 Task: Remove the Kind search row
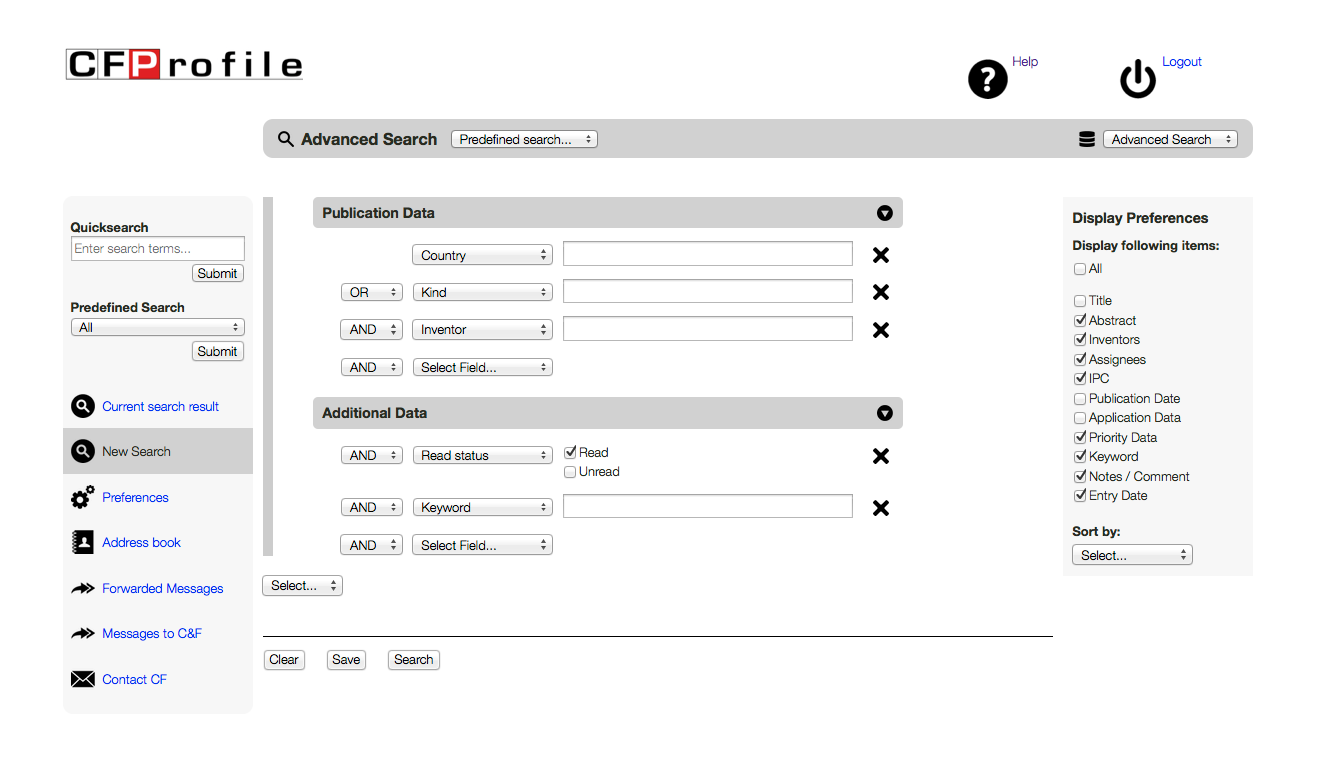(x=881, y=292)
